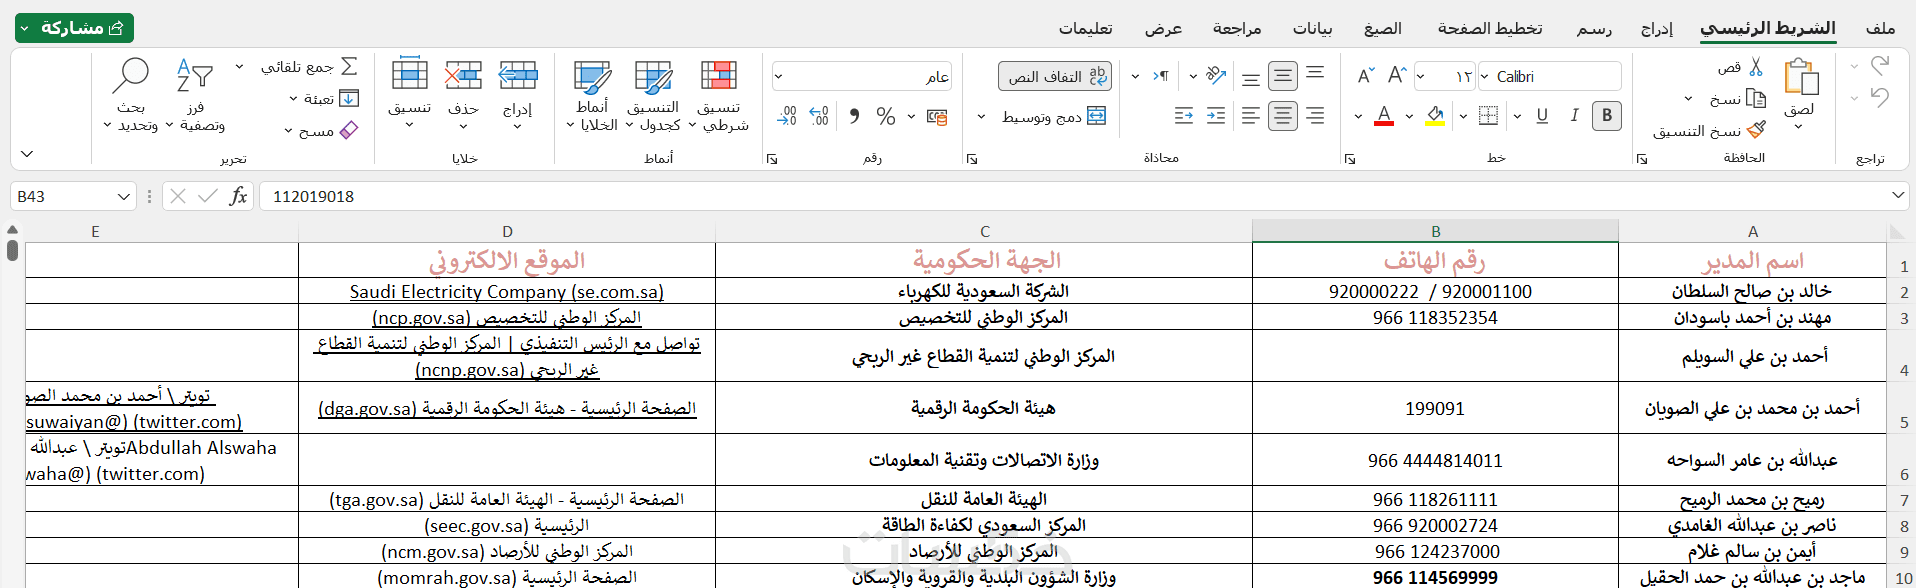
Task: Switch to the Data (بيانات) tab
Action: click(x=1312, y=28)
